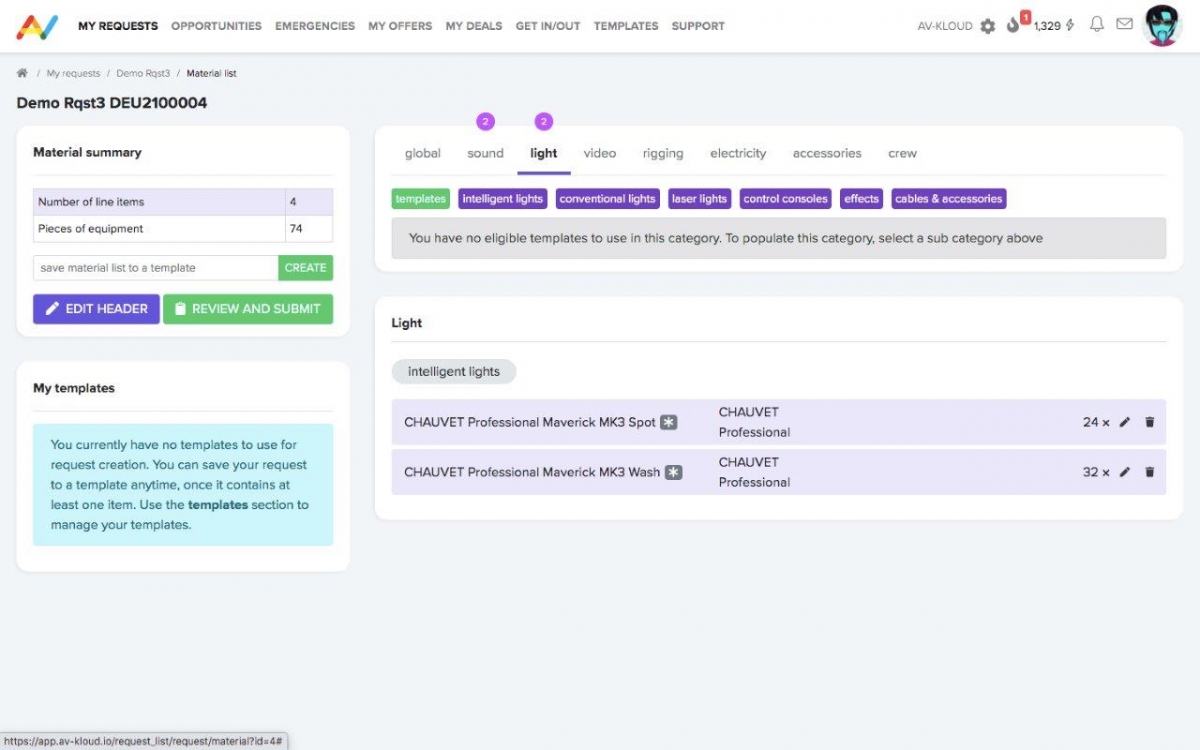Switch to the sound tab
The width and height of the screenshot is (1200, 750).
pos(485,153)
